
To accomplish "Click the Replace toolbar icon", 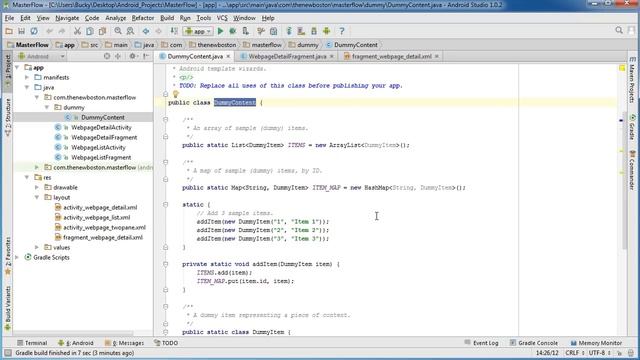I will coord(130,31).
